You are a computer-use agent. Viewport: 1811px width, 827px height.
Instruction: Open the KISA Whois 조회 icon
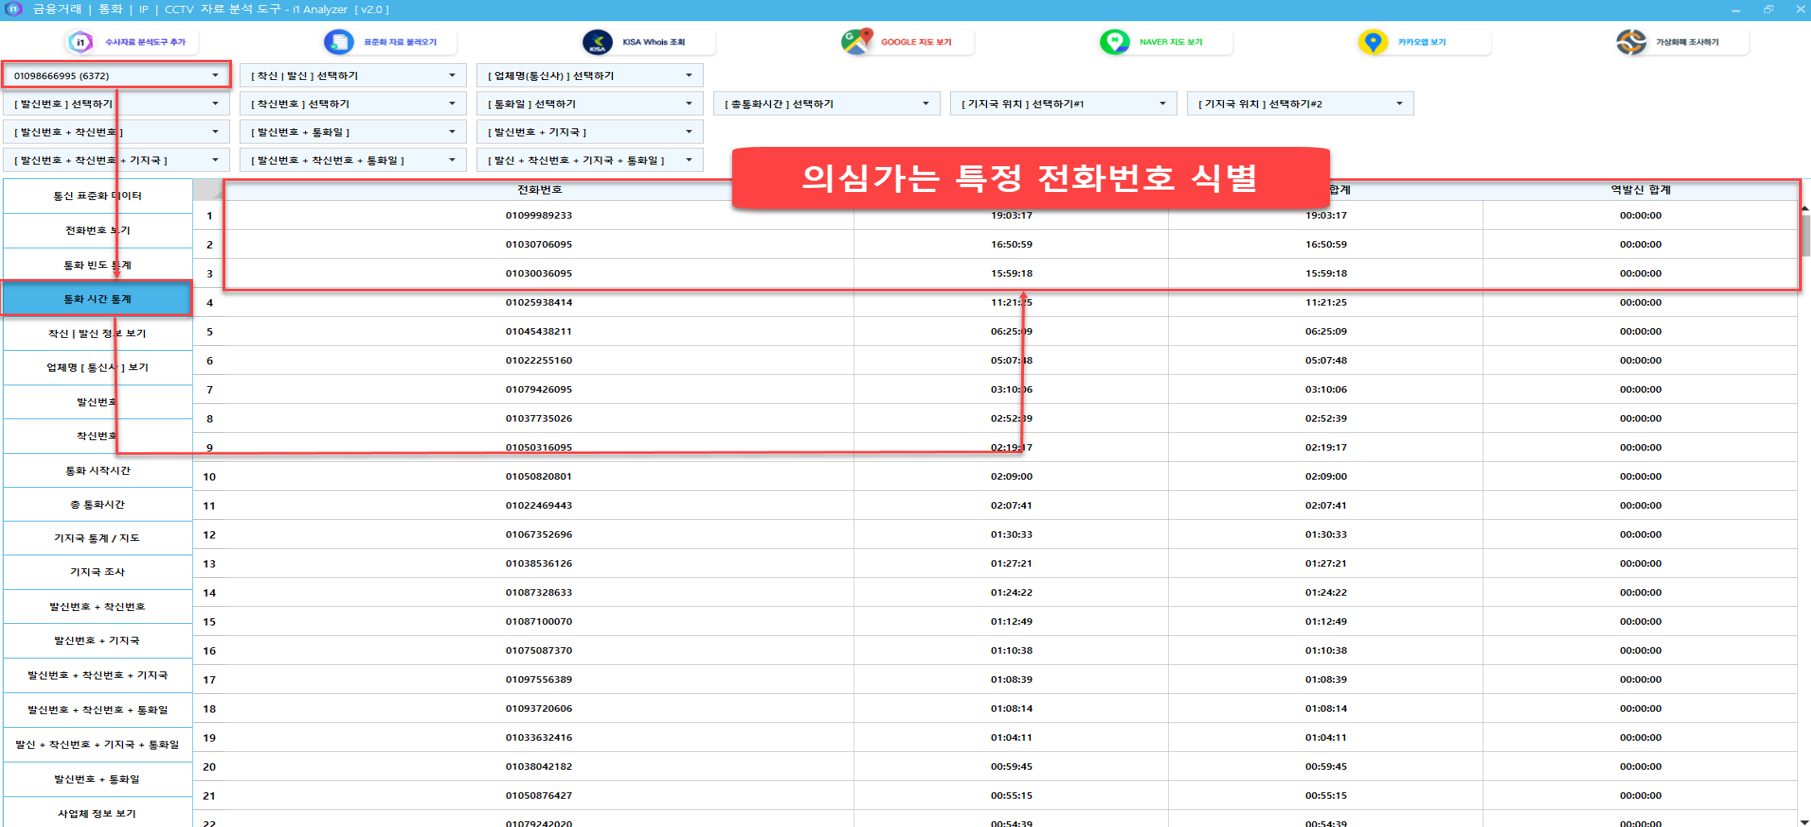(597, 42)
